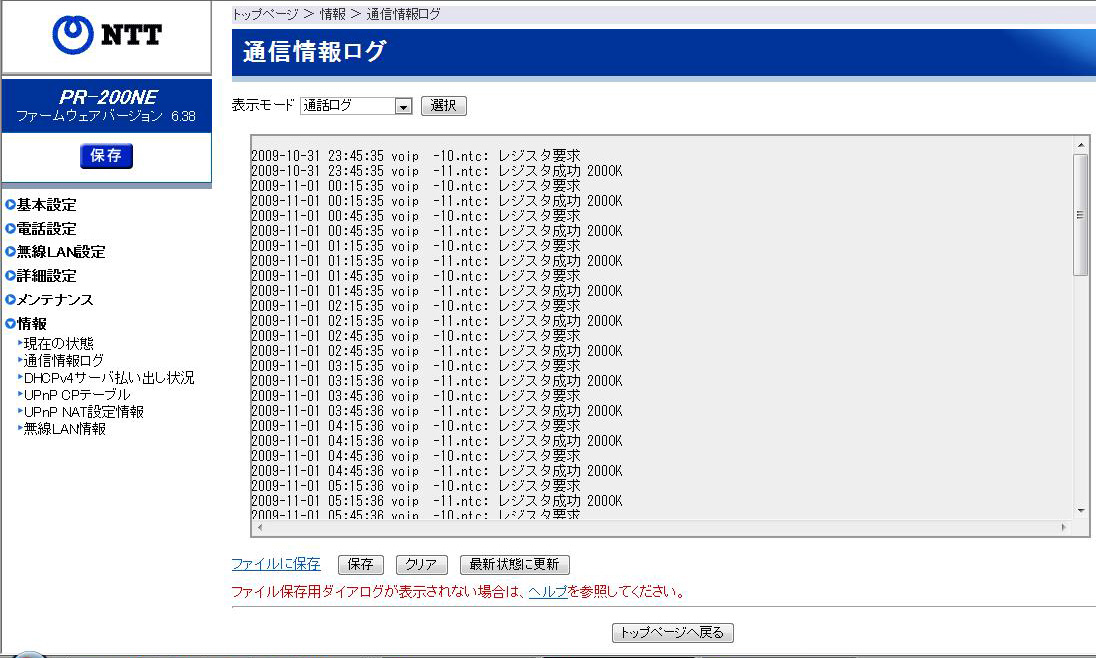
Task: Open 詳細設定 menu section
Action: tap(46, 276)
